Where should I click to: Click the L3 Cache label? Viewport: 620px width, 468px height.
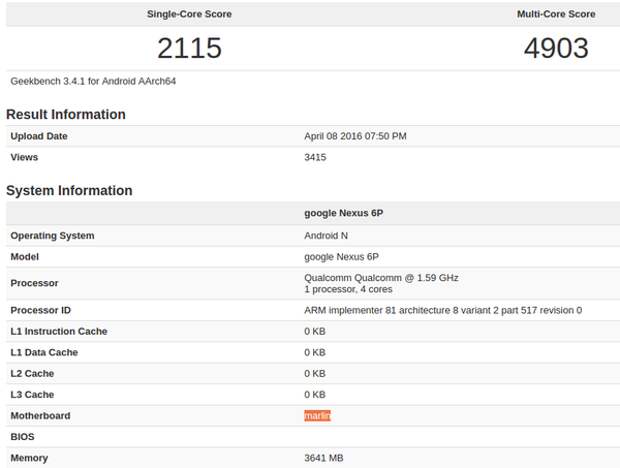pyautogui.click(x=32, y=394)
